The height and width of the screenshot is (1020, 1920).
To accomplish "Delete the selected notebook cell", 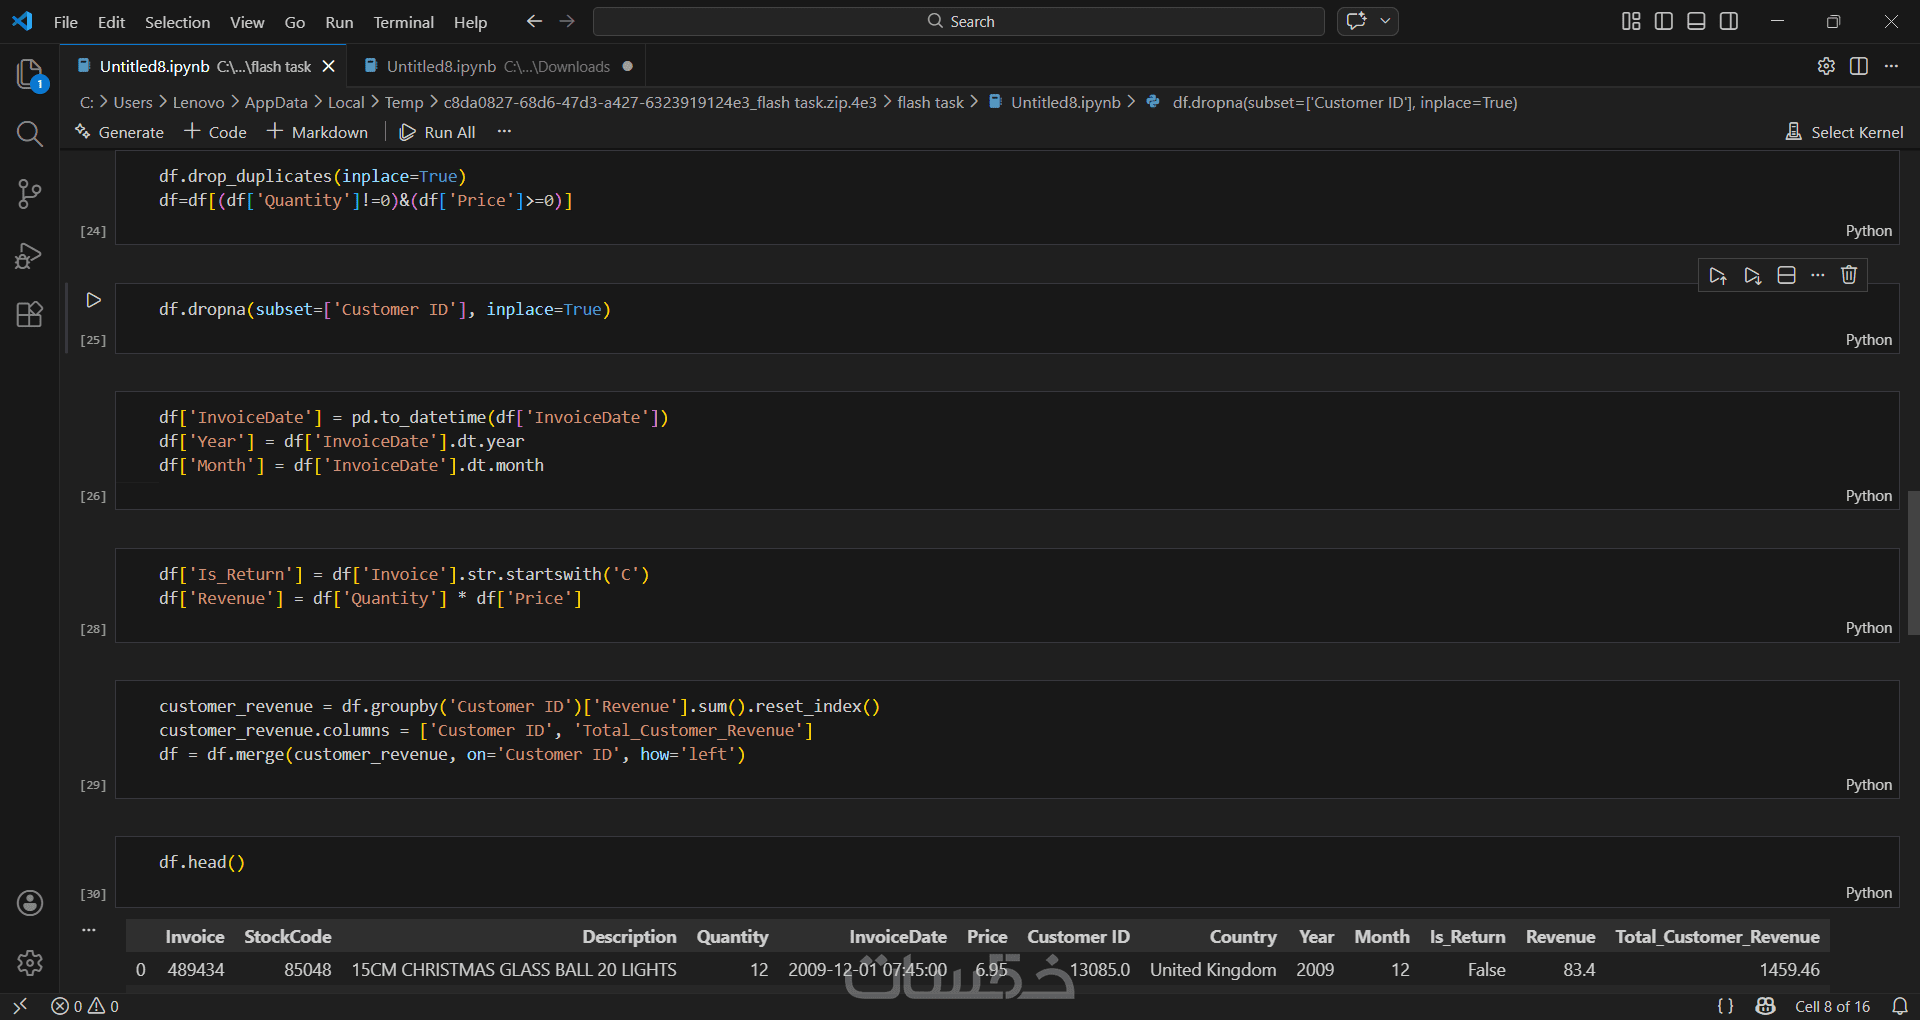I will tap(1849, 275).
